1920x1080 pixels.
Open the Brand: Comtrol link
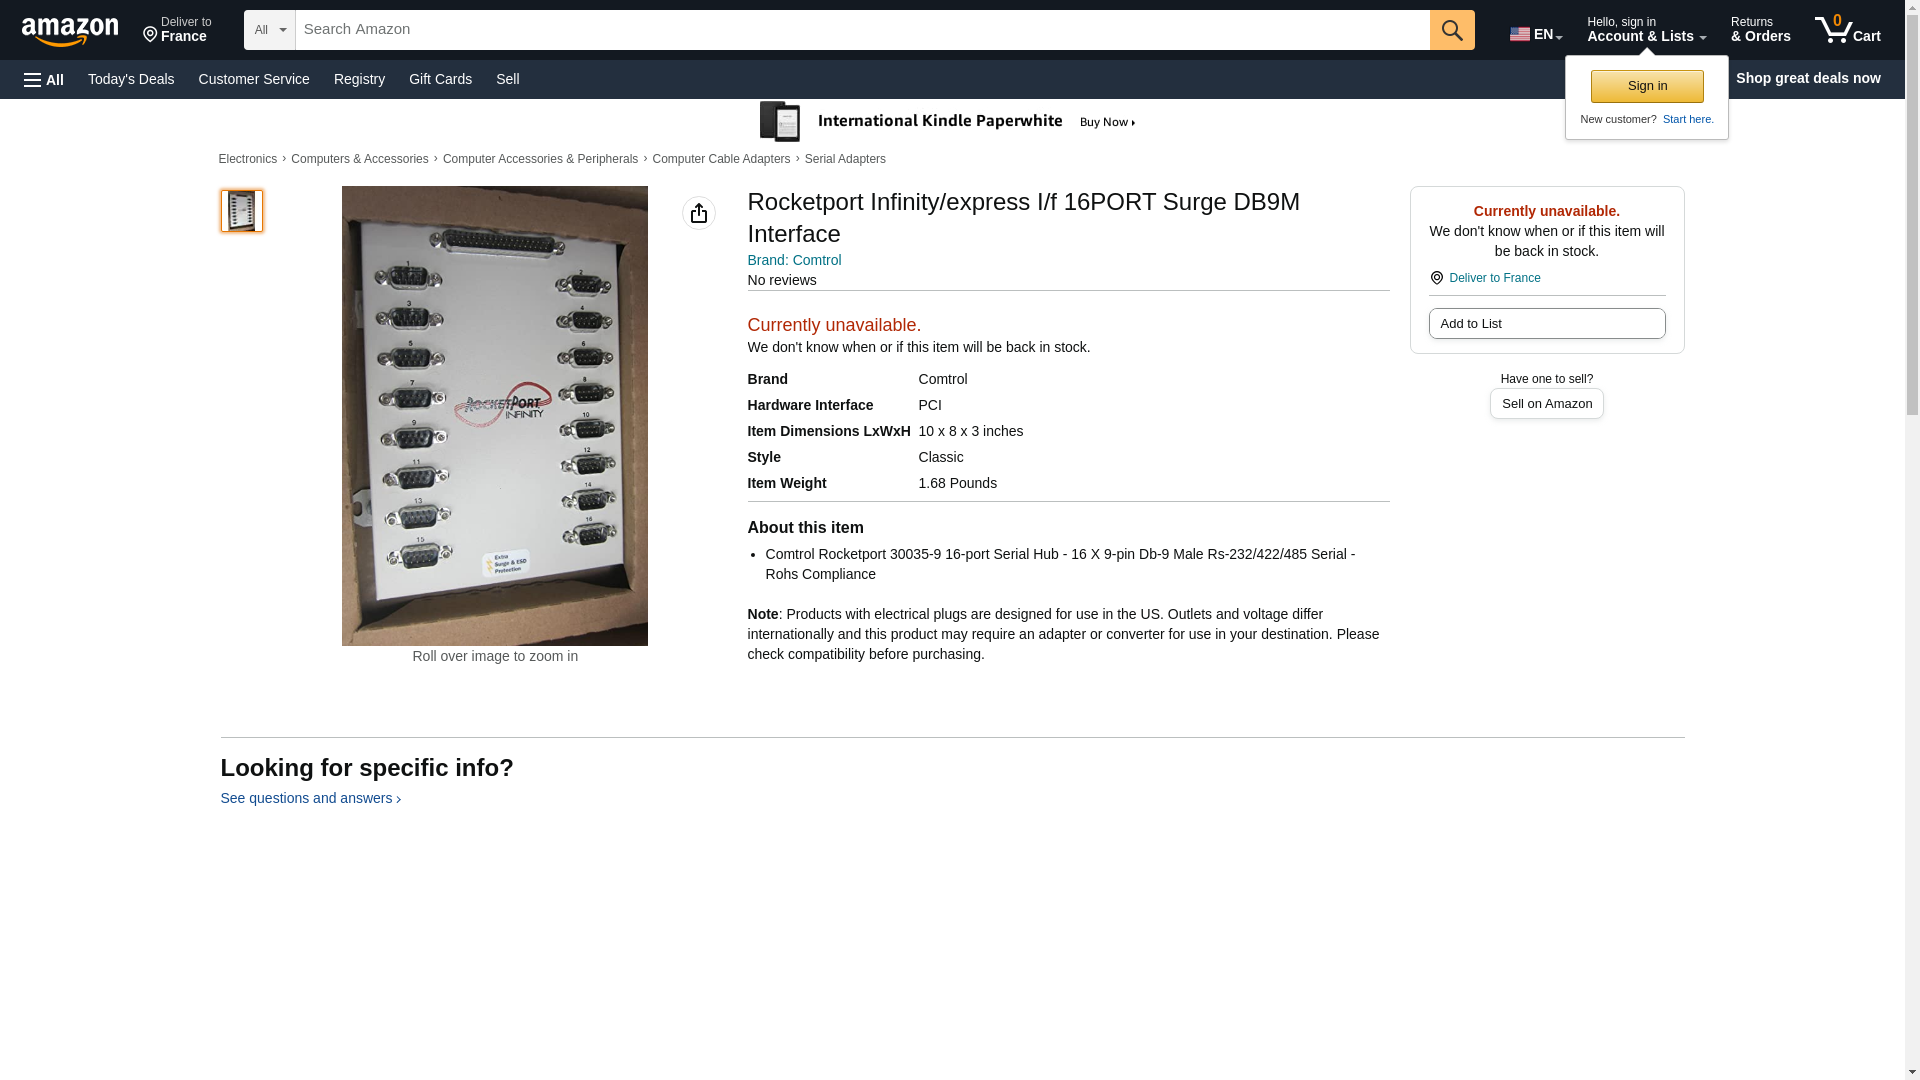coord(794,260)
